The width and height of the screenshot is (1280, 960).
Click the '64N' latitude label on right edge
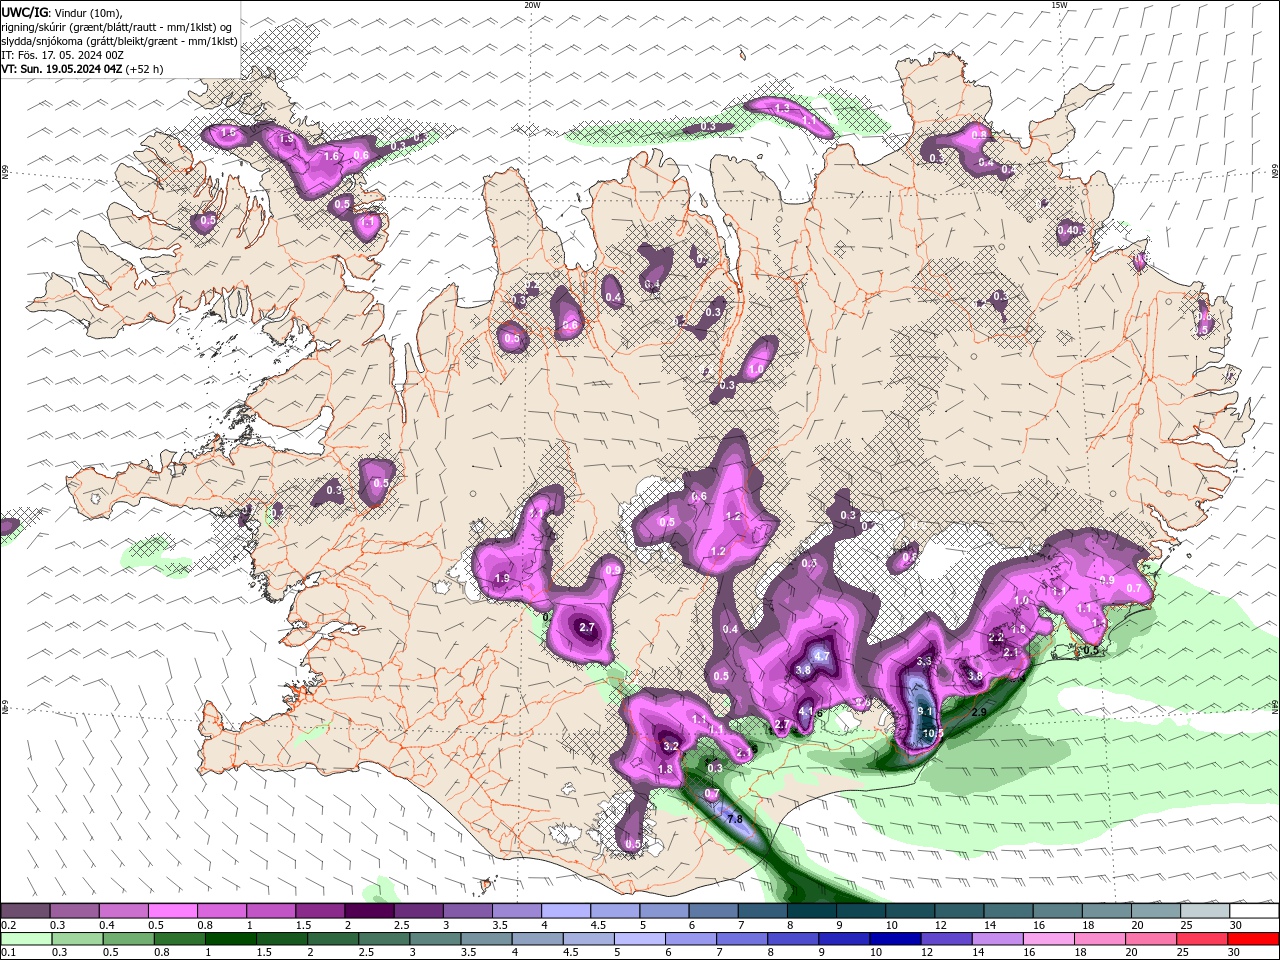pyautogui.click(x=1275, y=706)
